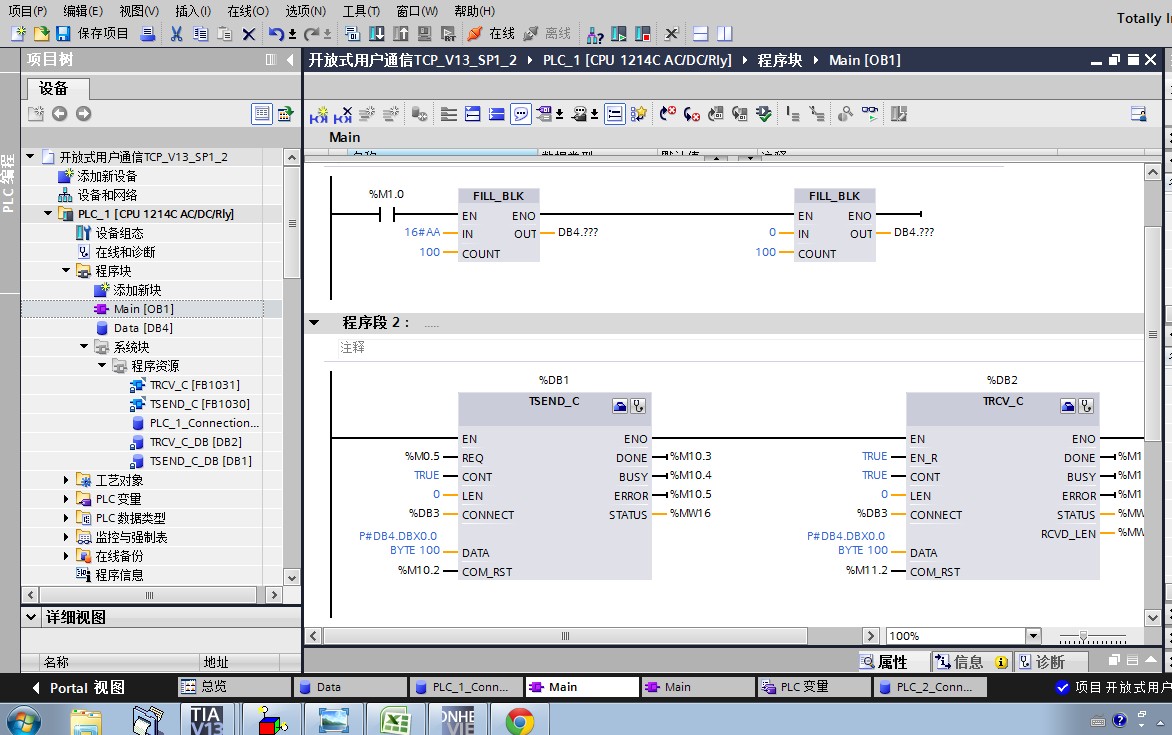This screenshot has height=735, width=1172.
Task: Open TRCV_C block configuration icon
Action: tap(1068, 406)
